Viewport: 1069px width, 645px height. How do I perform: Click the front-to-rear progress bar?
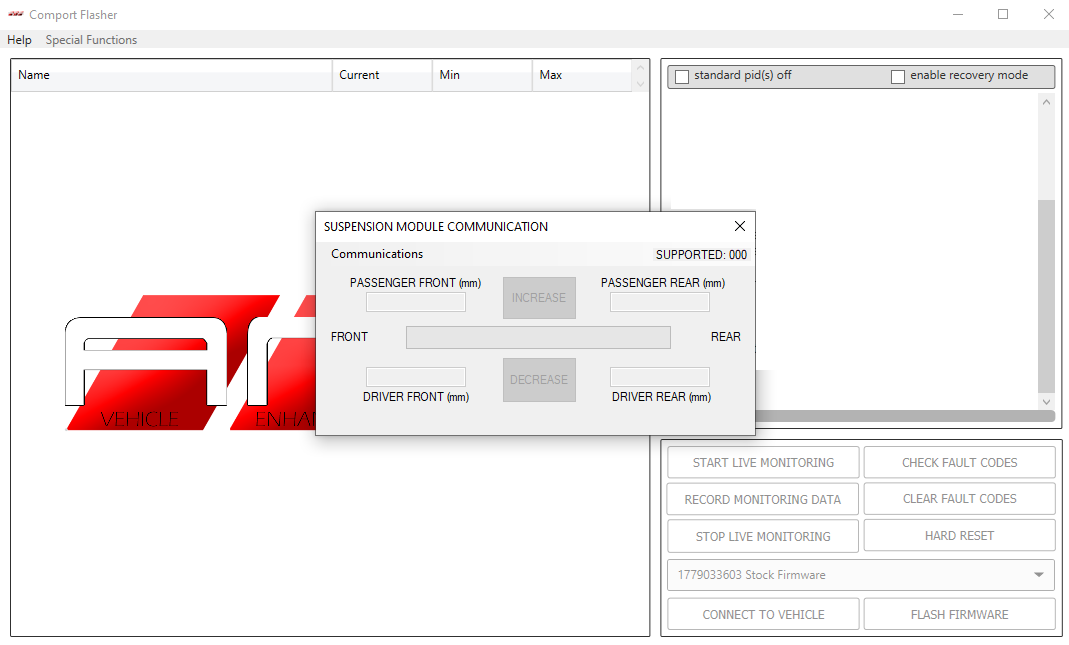(538, 338)
